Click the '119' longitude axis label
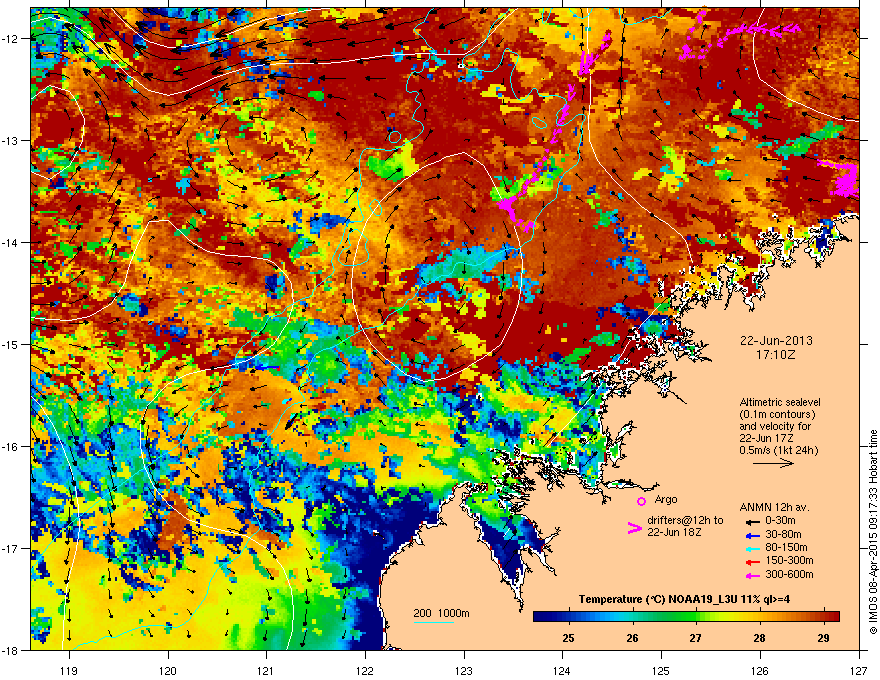Viewport: 880px width, 680px height. pyautogui.click(x=69, y=670)
